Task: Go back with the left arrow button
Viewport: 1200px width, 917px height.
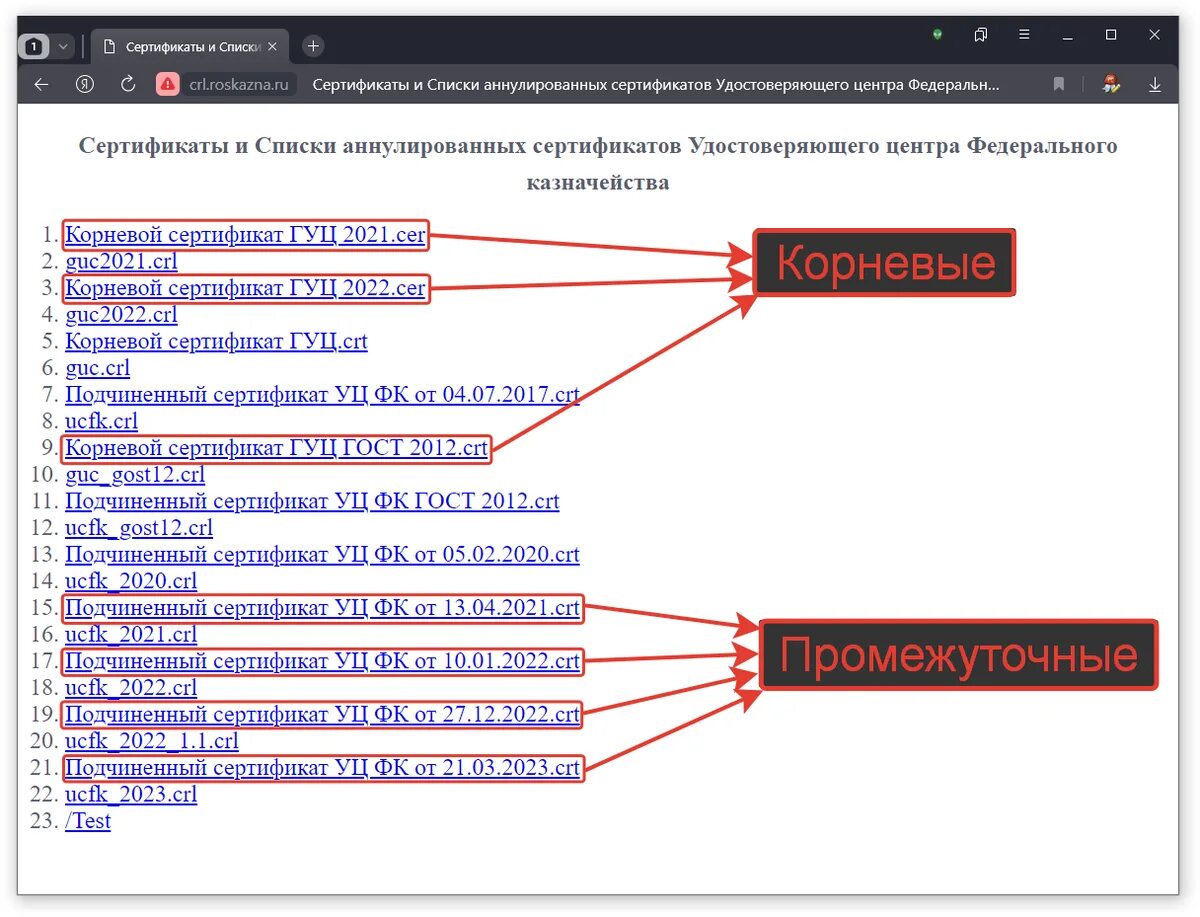Action: pos(41,85)
